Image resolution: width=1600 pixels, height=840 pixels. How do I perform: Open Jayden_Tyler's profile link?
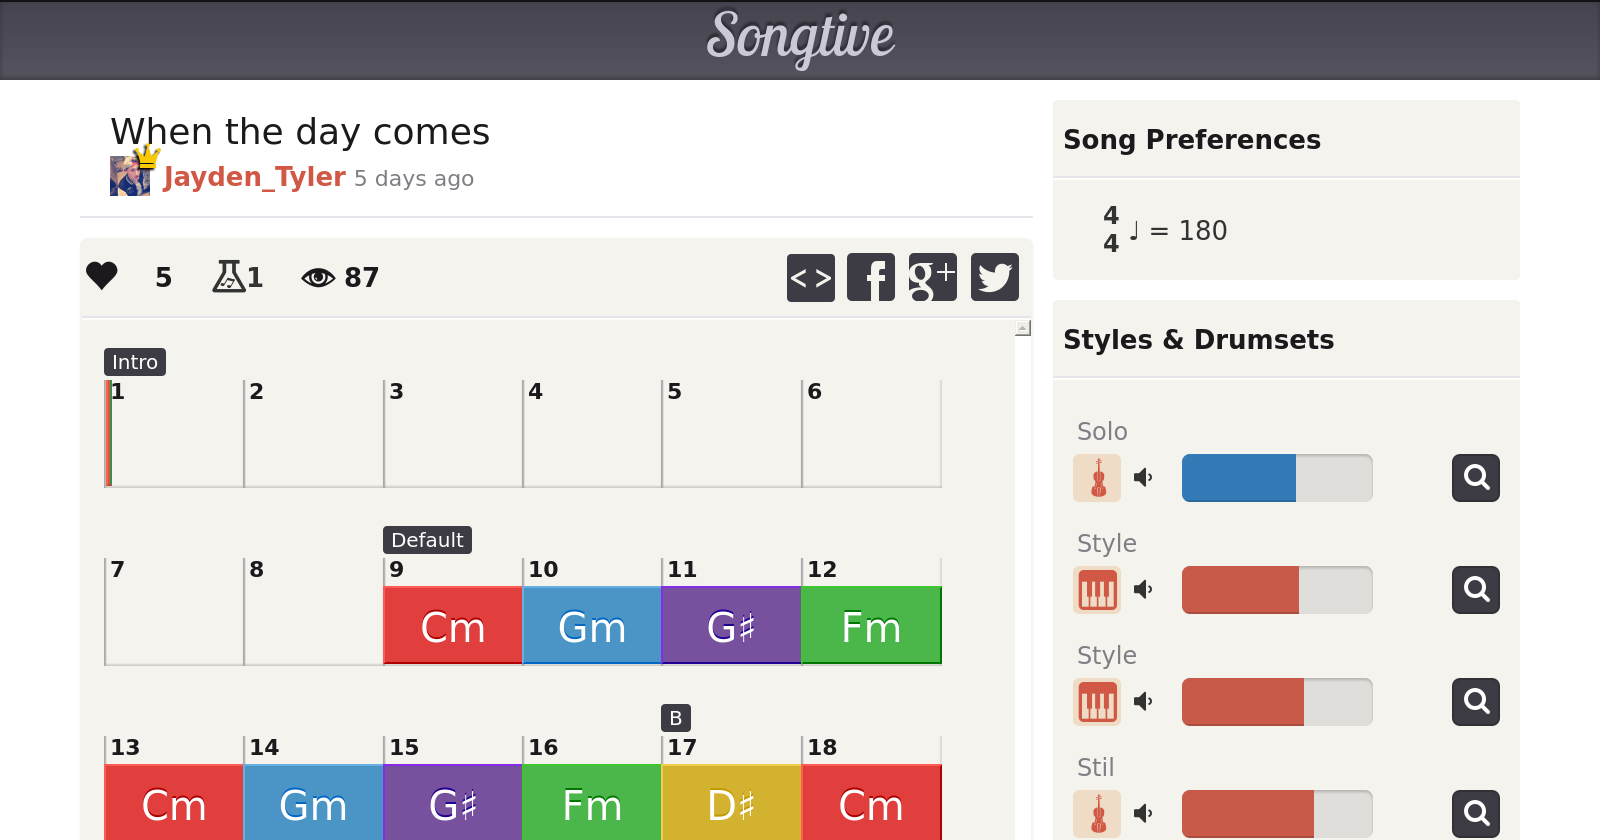(254, 177)
